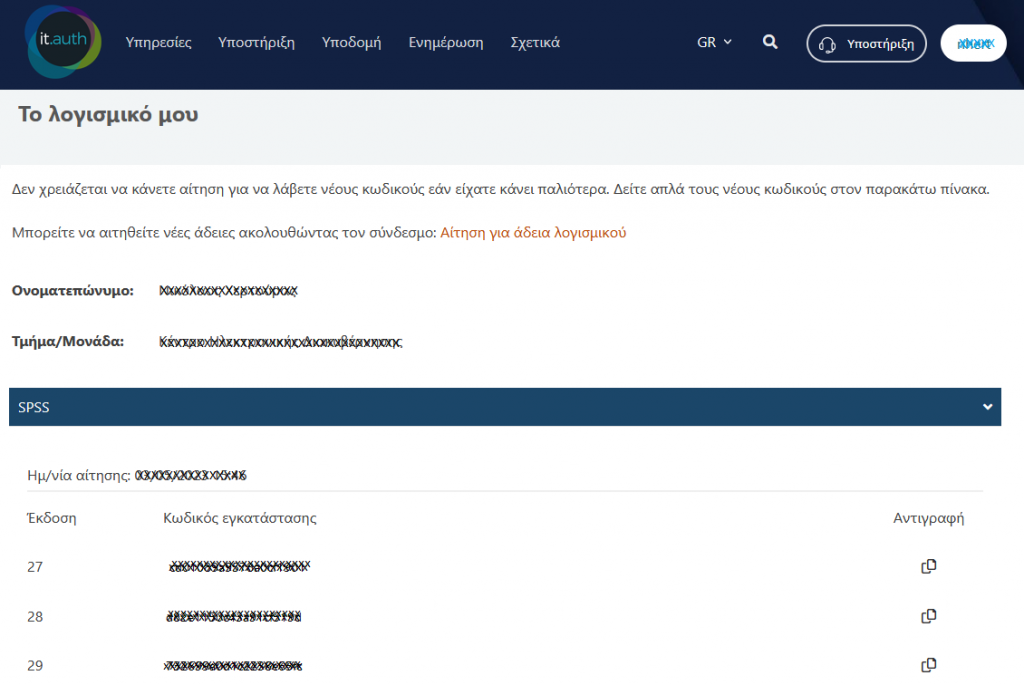Select the obscured code in row 28

point(234,616)
